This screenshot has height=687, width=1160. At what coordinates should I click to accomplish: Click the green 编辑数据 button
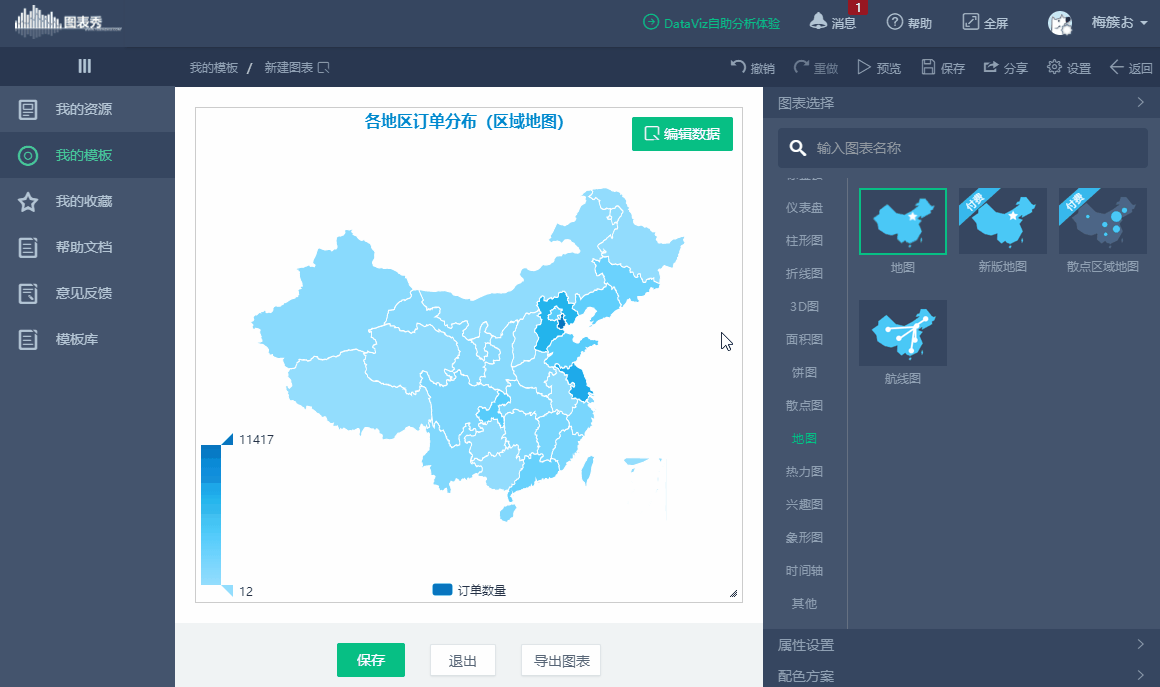point(682,134)
